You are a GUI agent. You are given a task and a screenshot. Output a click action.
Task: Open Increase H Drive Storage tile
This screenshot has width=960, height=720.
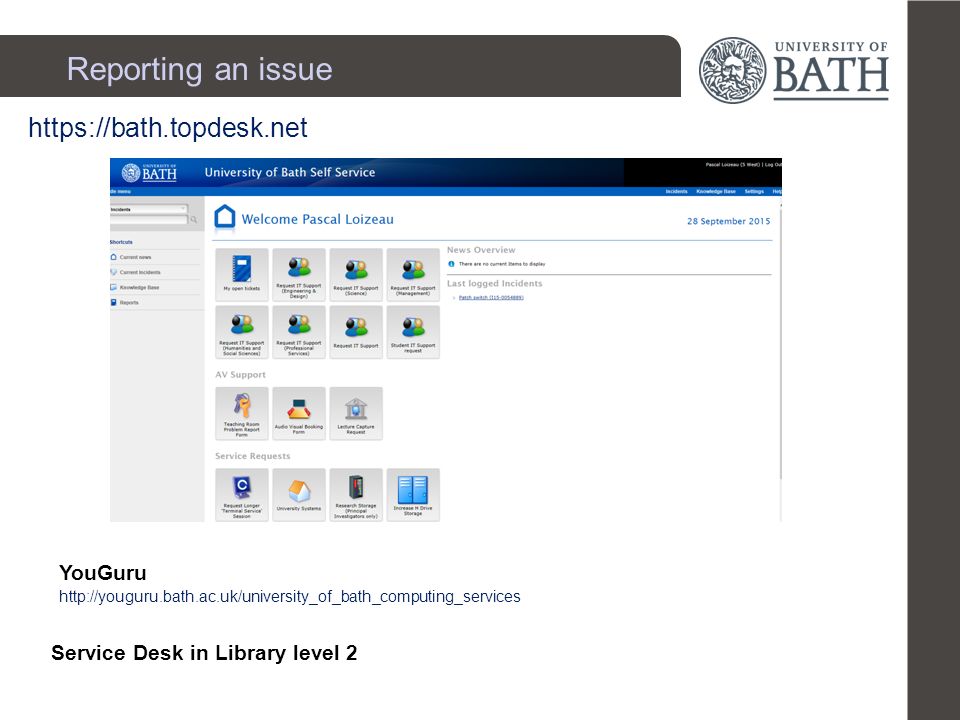tap(413, 495)
